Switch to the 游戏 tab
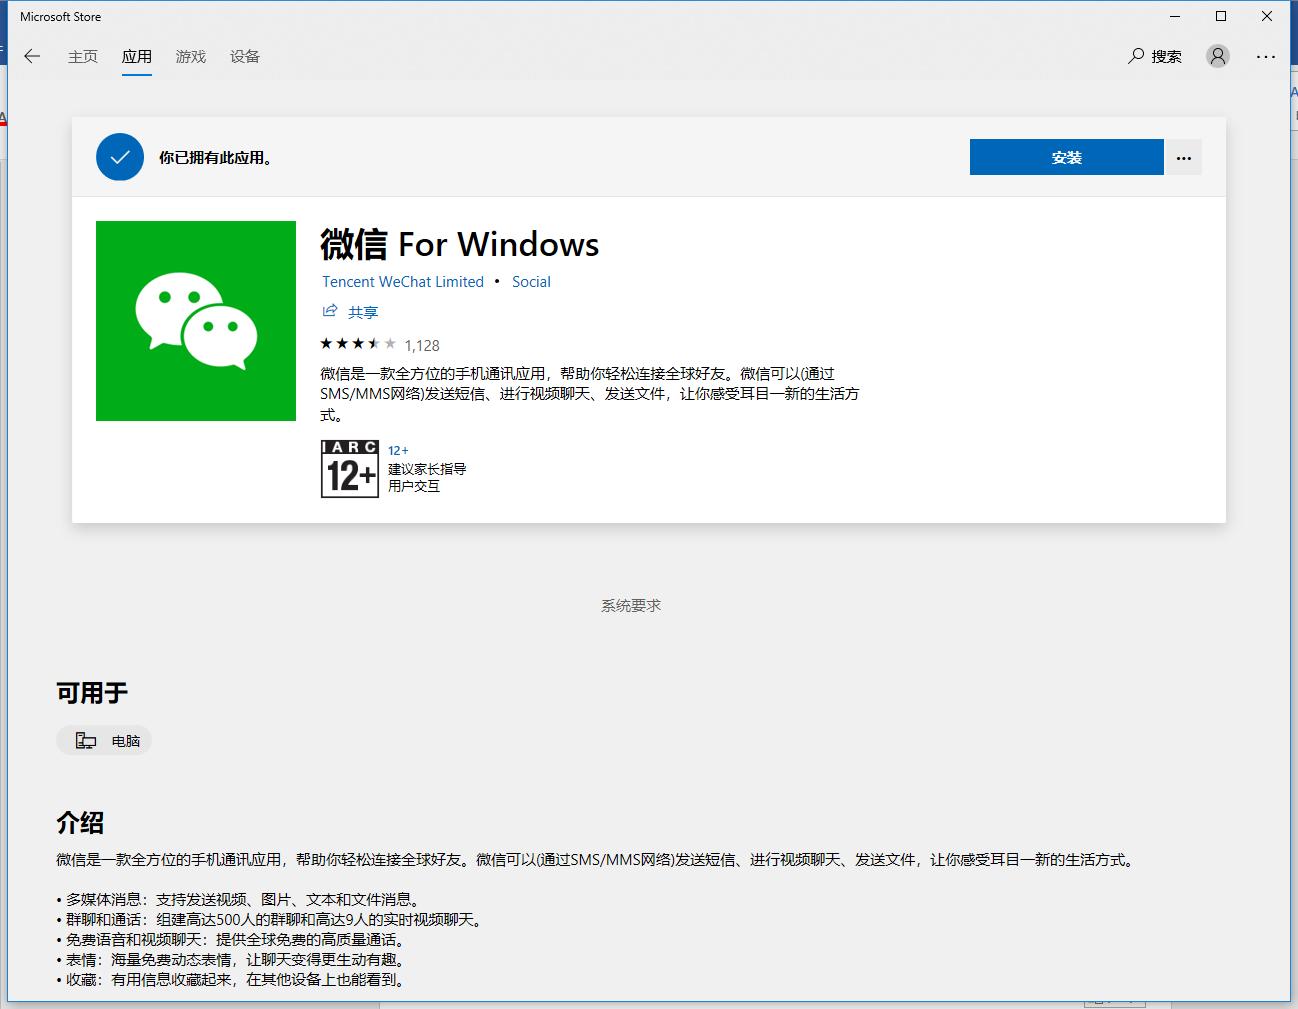Screen dimensions: 1298x1009 (190, 57)
